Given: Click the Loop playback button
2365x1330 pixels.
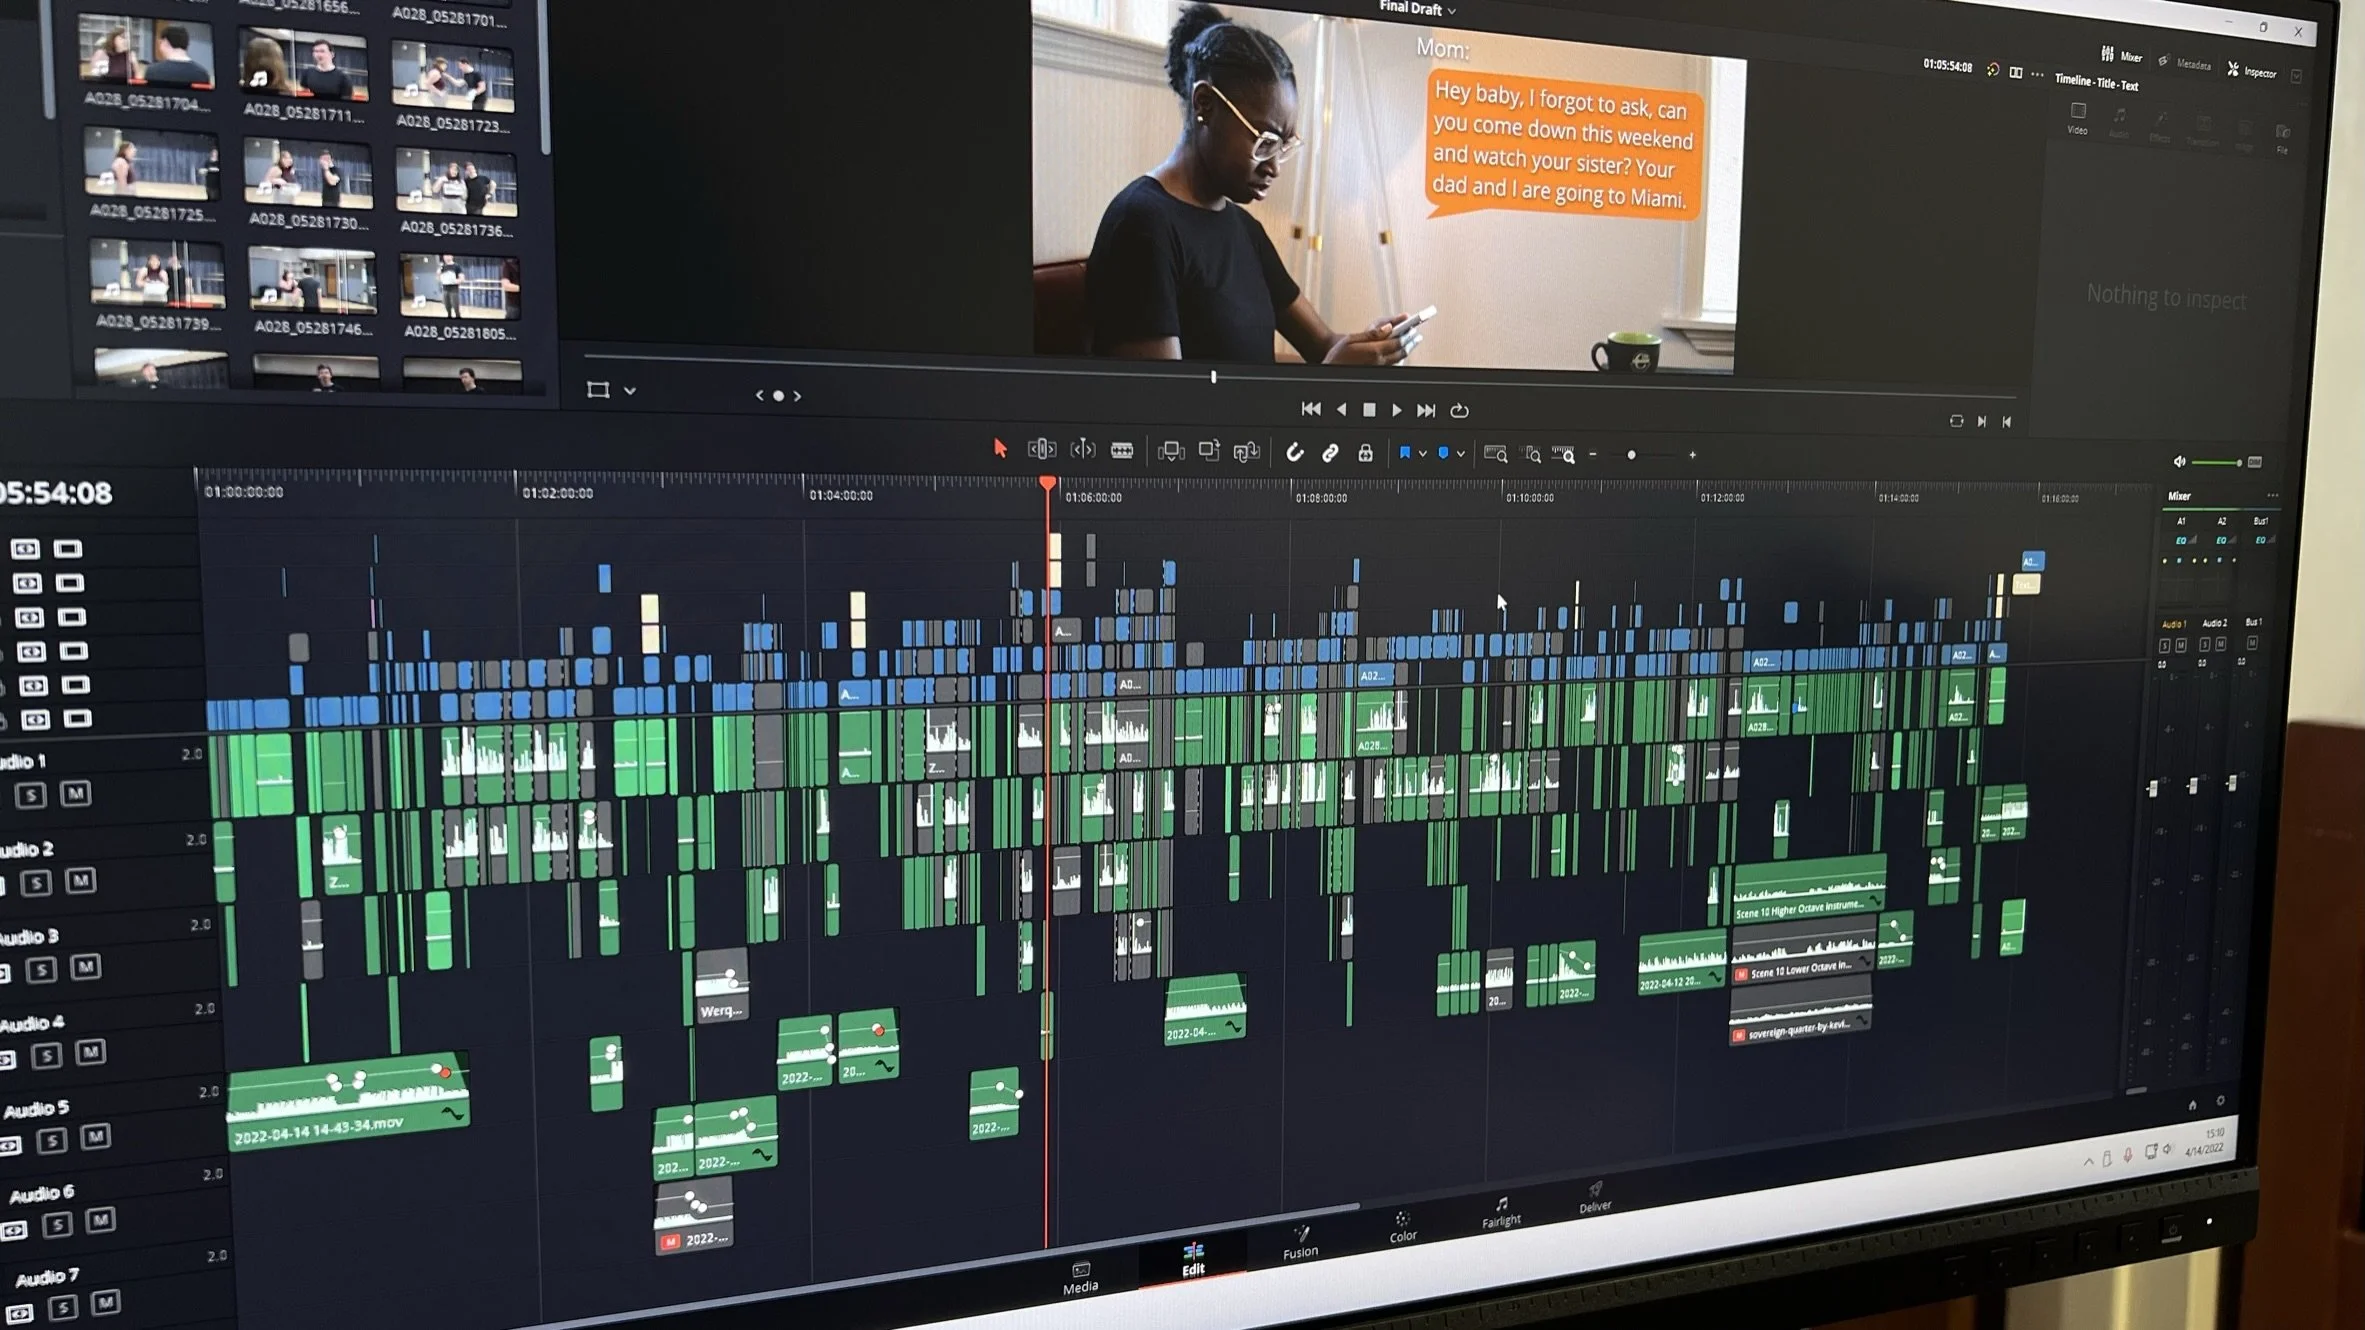Looking at the screenshot, I should coord(1459,411).
